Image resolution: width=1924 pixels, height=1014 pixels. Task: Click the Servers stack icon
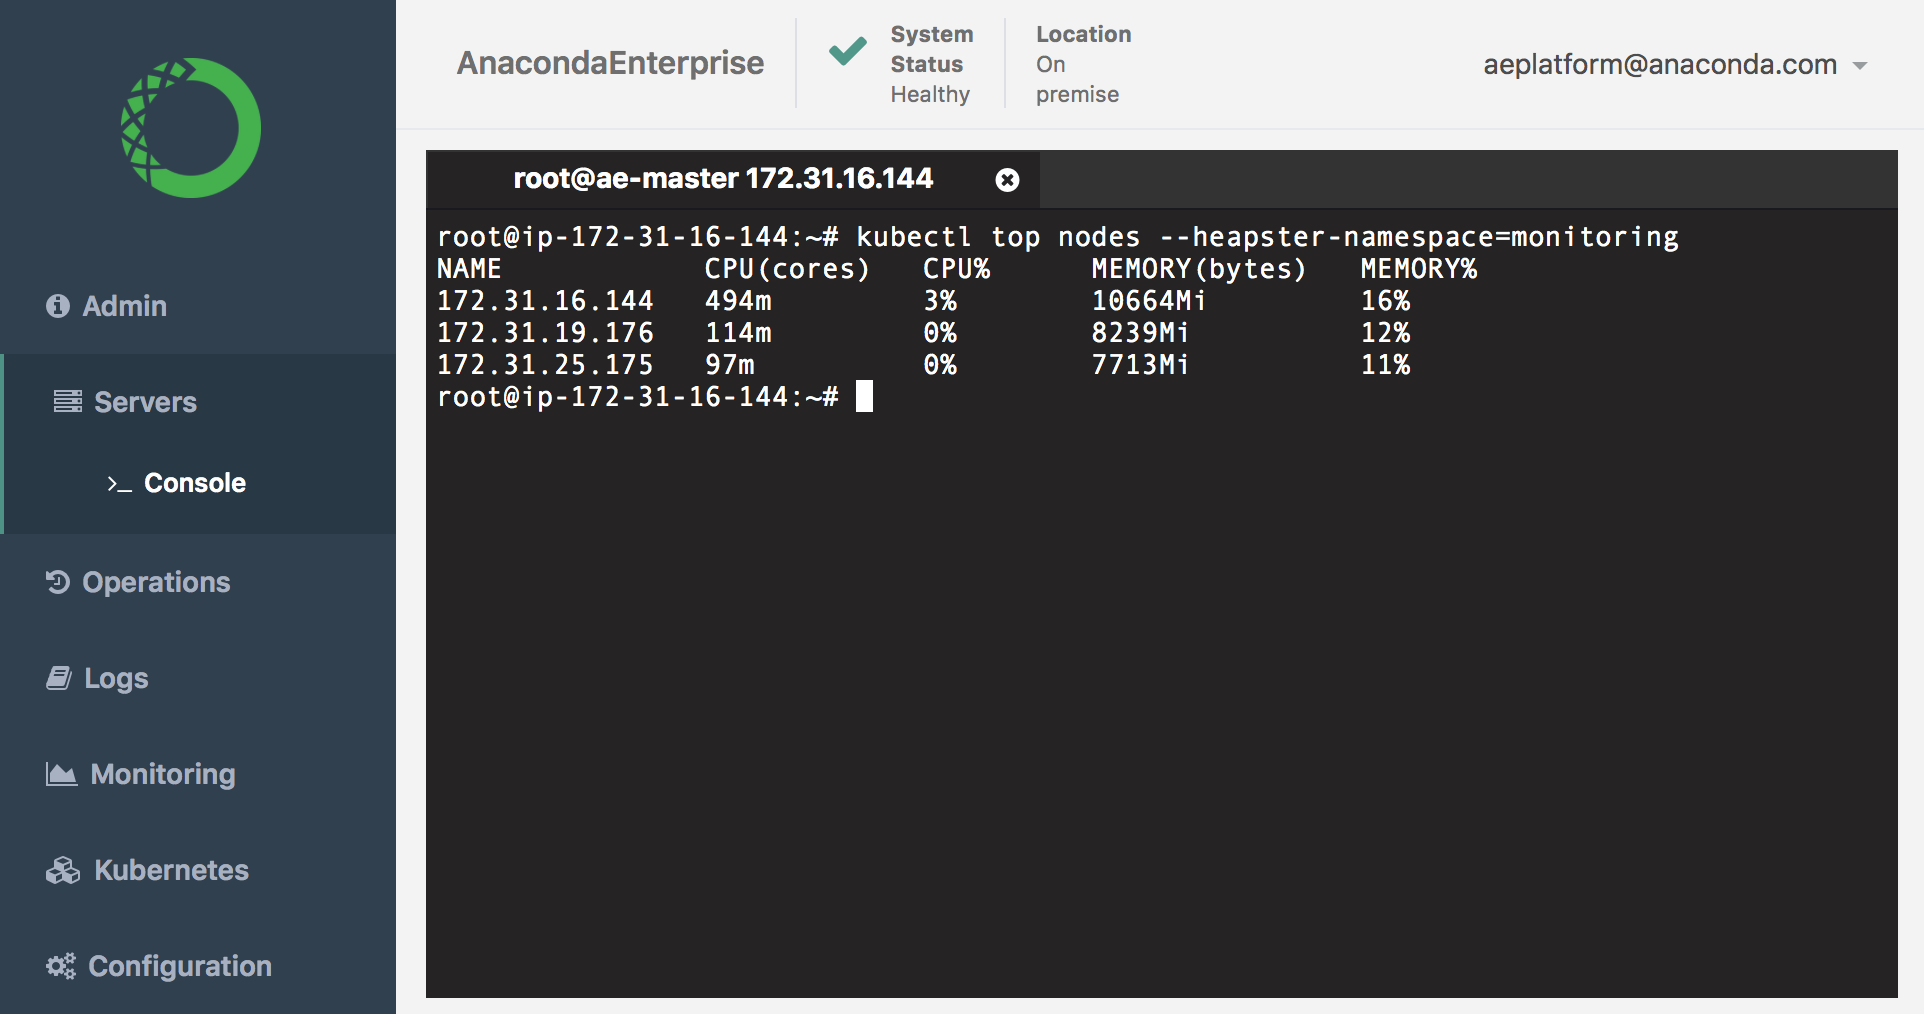(x=68, y=402)
